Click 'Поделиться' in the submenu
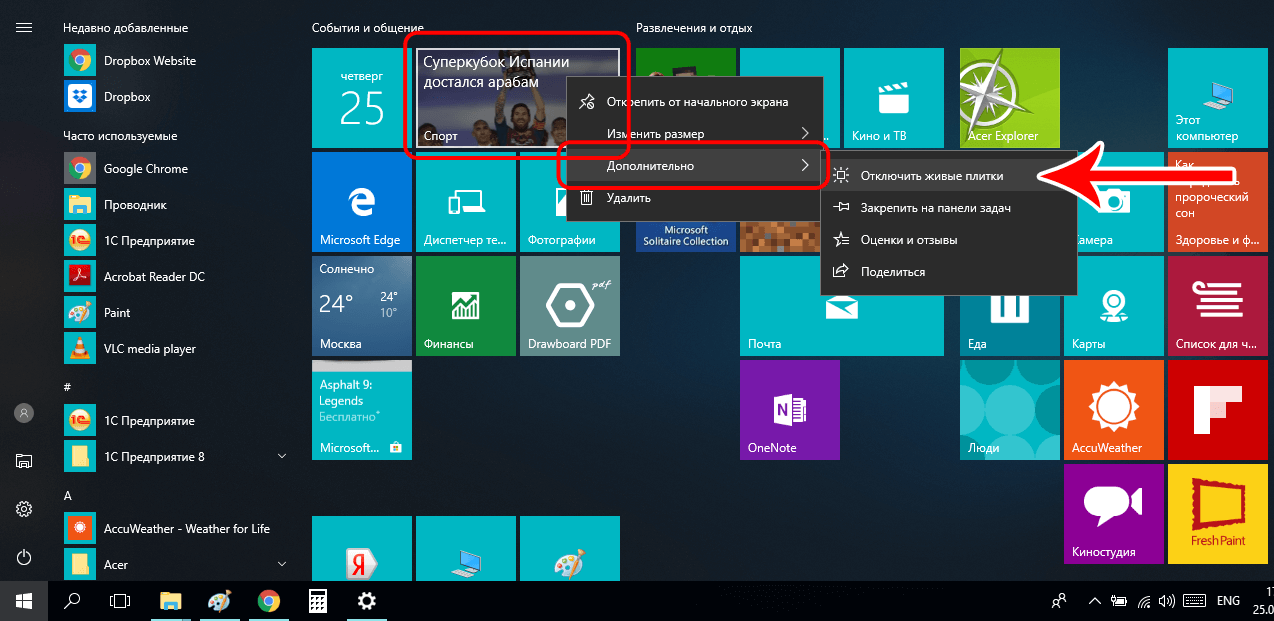The height and width of the screenshot is (621, 1274). pos(892,272)
